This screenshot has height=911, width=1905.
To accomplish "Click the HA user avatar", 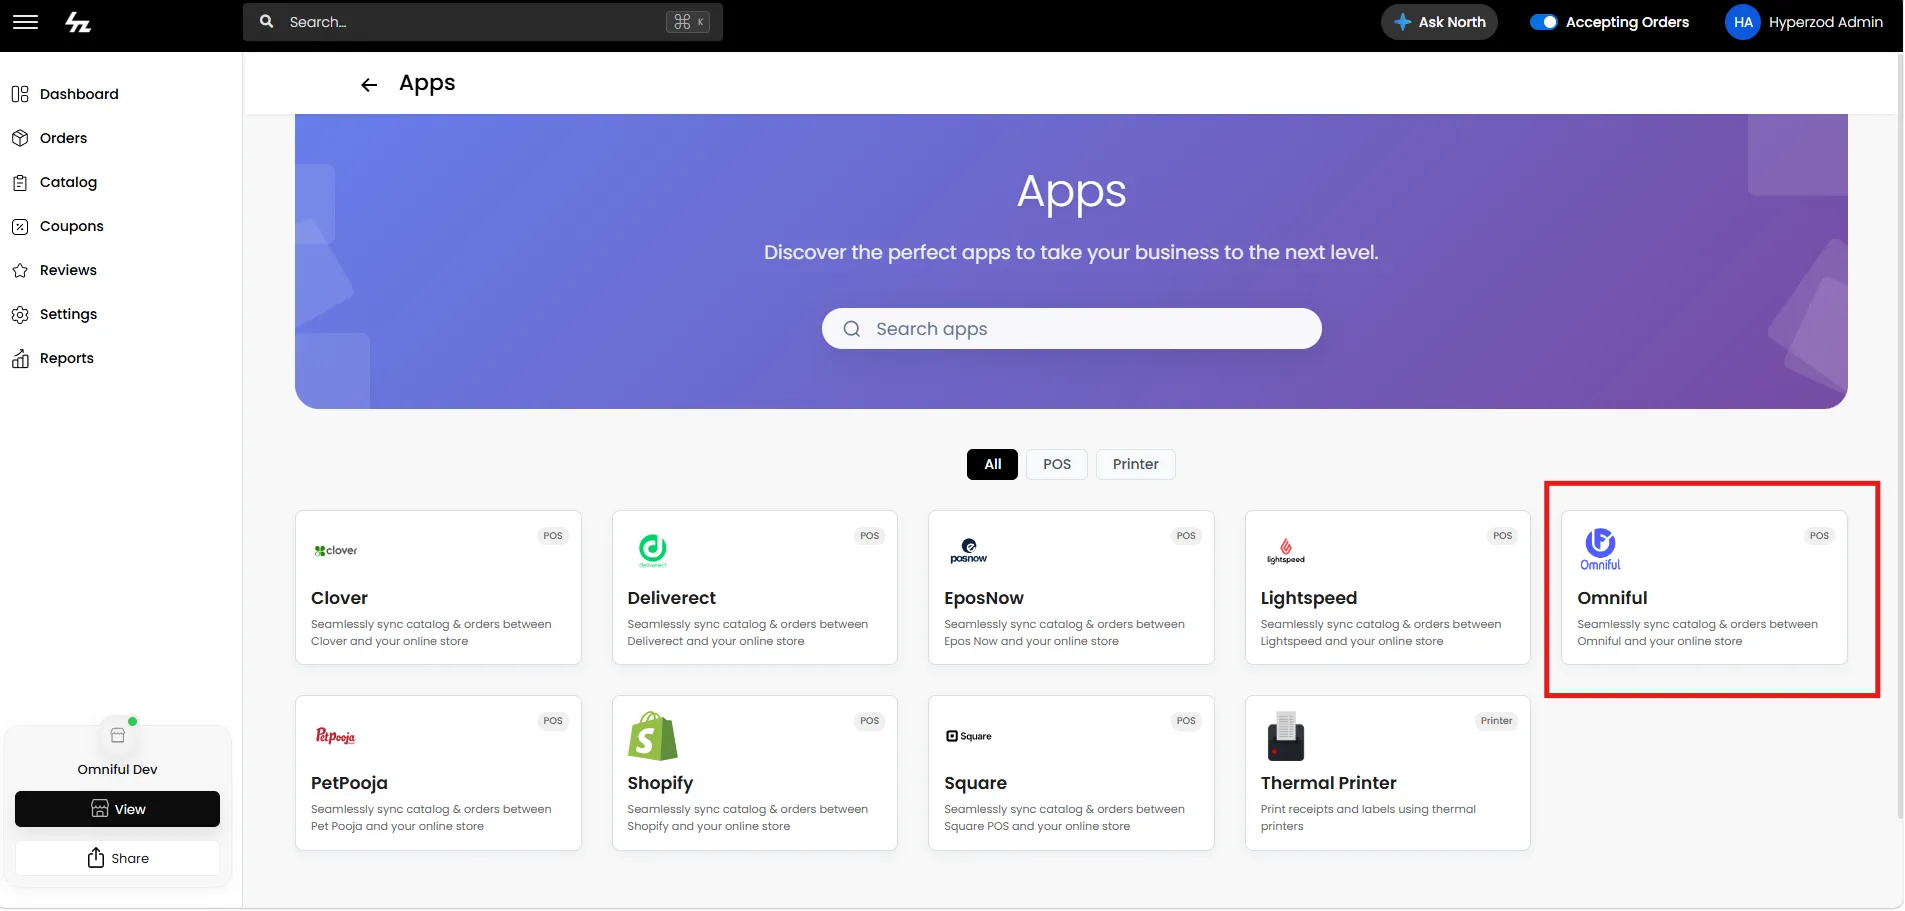I will click(1743, 22).
